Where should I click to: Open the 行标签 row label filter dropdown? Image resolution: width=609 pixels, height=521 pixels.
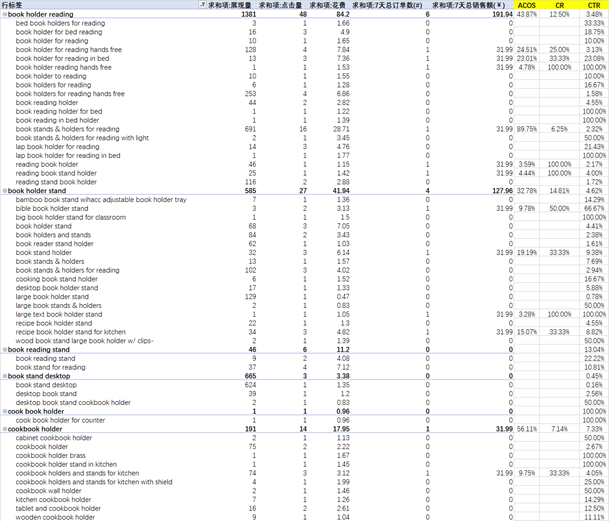coord(204,6)
